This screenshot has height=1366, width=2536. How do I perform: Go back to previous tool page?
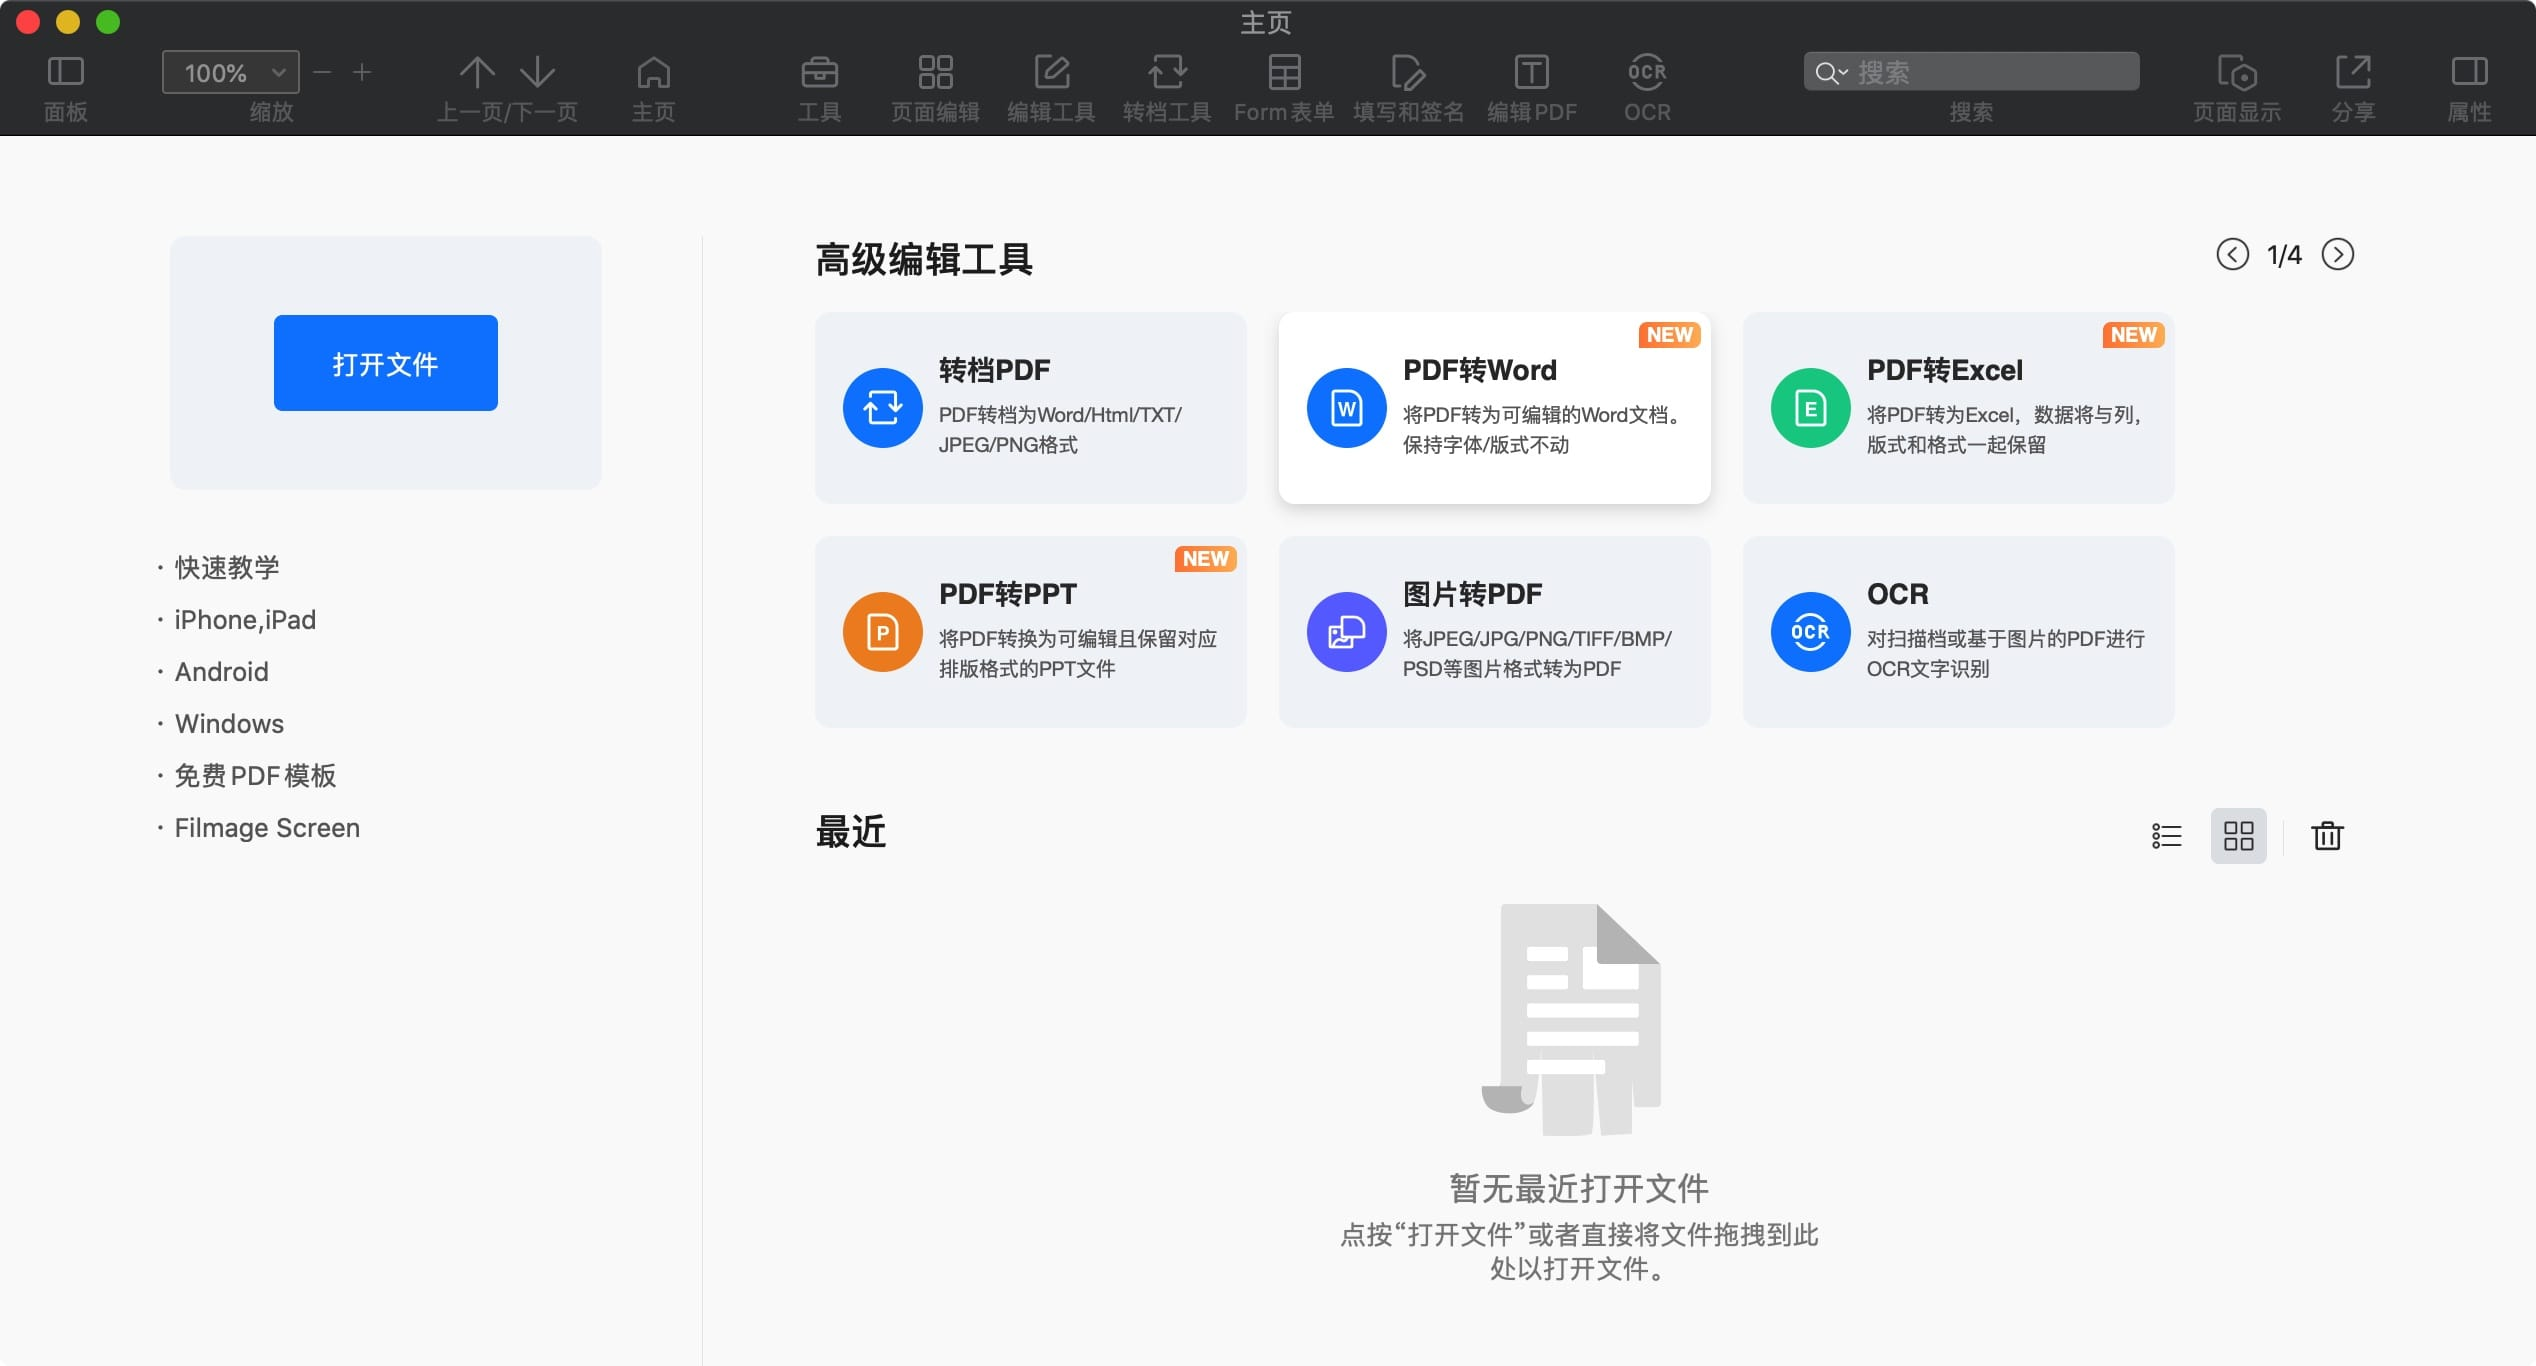(x=2228, y=256)
